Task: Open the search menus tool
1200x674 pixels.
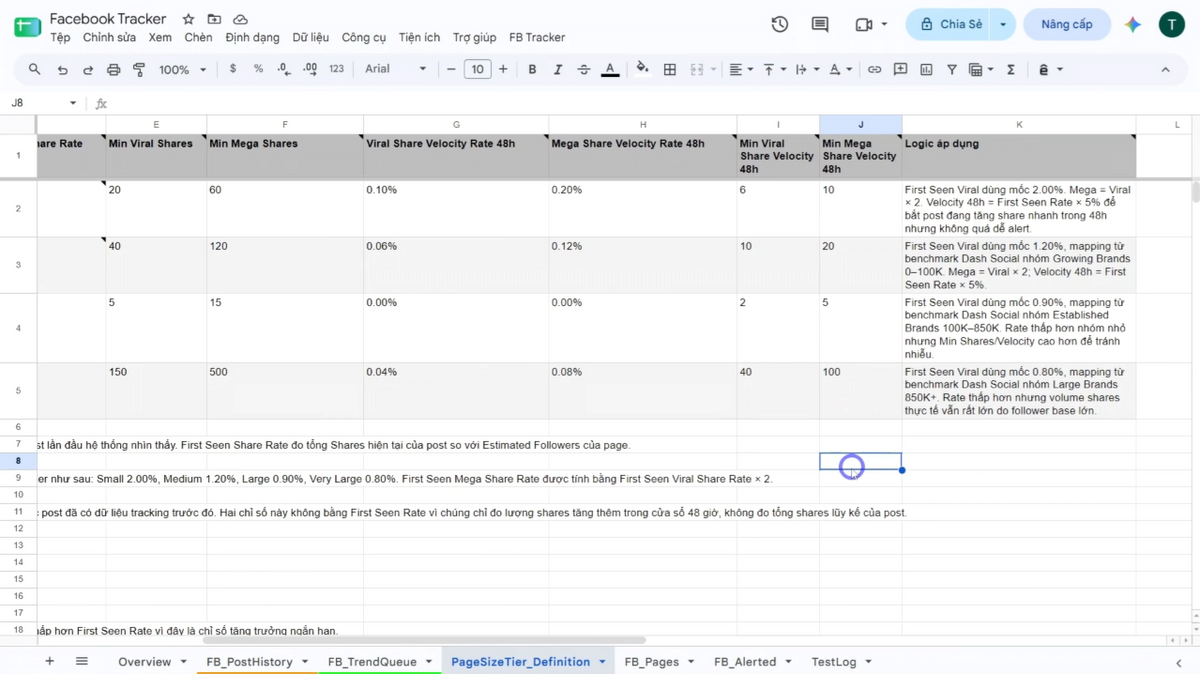Action: click(x=35, y=69)
